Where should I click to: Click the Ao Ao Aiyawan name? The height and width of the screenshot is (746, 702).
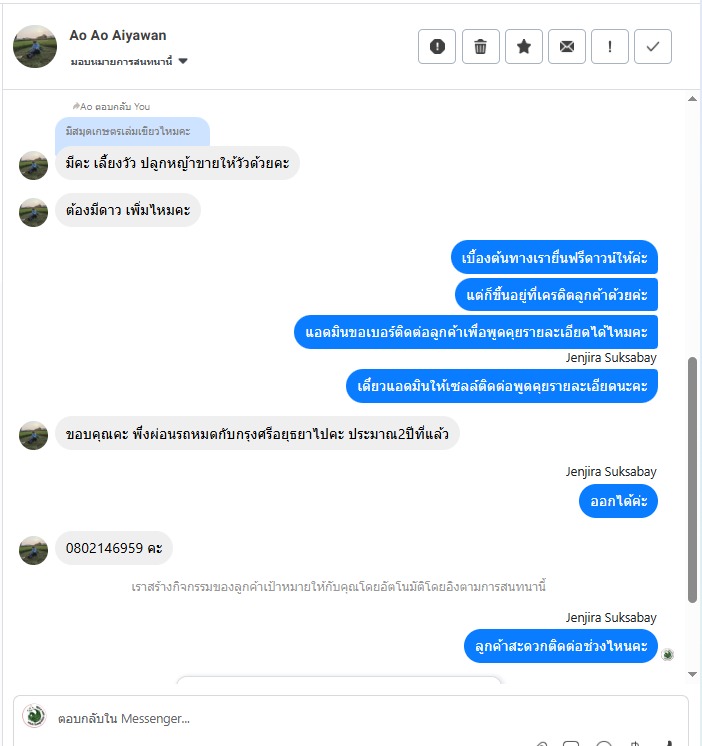click(117, 35)
